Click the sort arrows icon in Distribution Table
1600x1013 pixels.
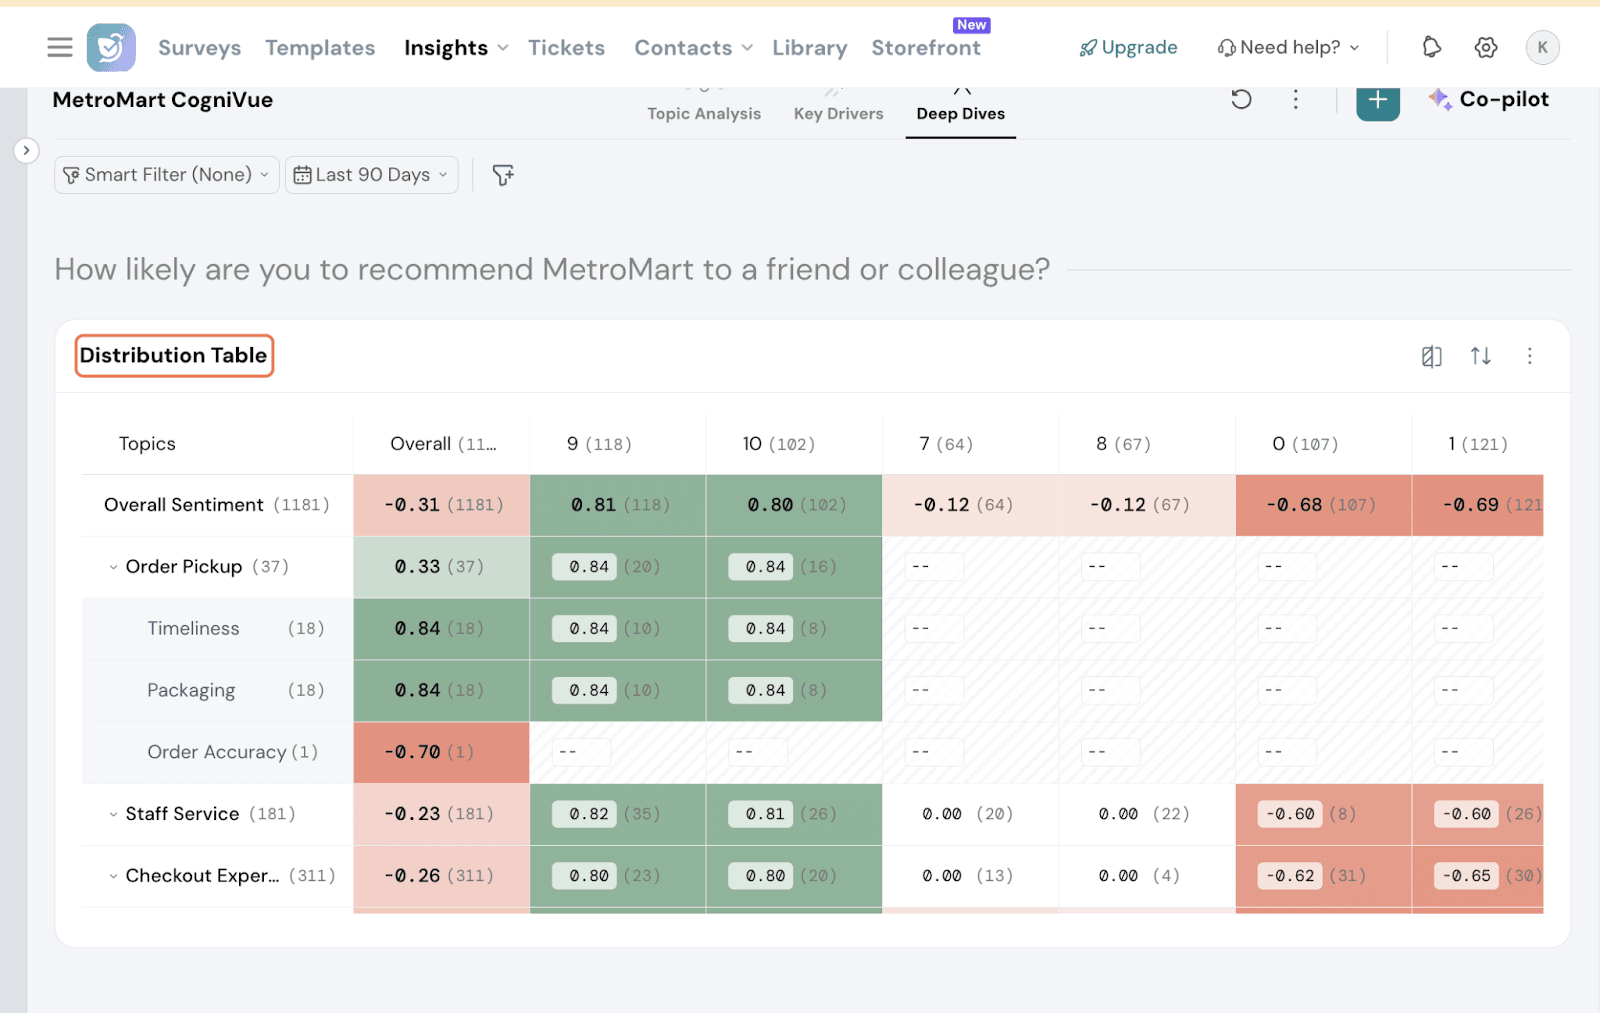tap(1480, 356)
